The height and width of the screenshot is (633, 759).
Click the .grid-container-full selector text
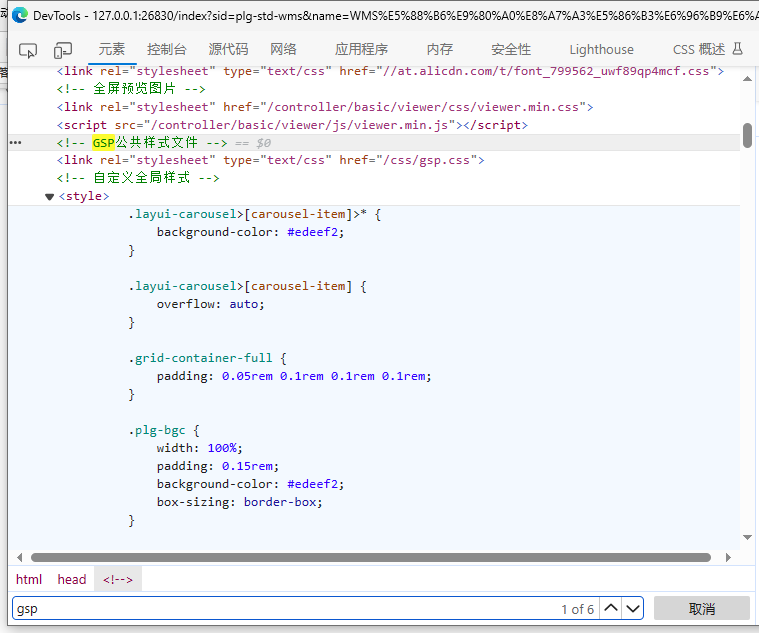coord(200,358)
